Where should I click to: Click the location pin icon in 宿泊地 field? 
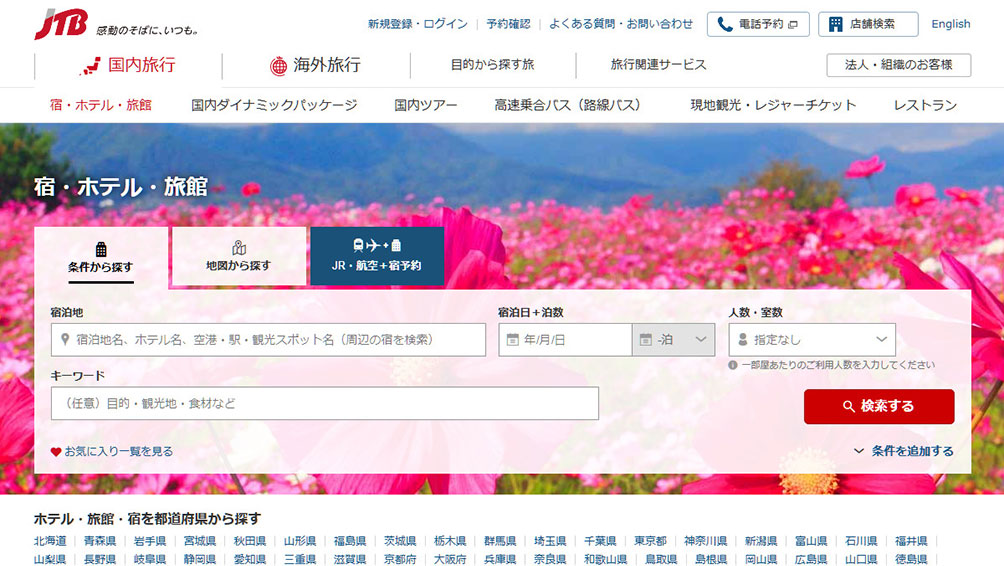[65, 339]
